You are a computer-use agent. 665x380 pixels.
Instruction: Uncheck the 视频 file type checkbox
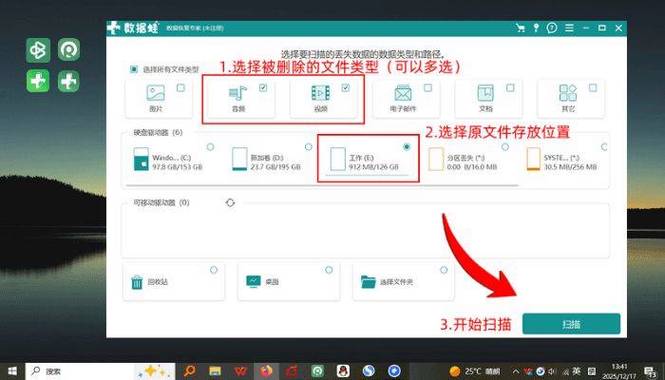pos(346,88)
